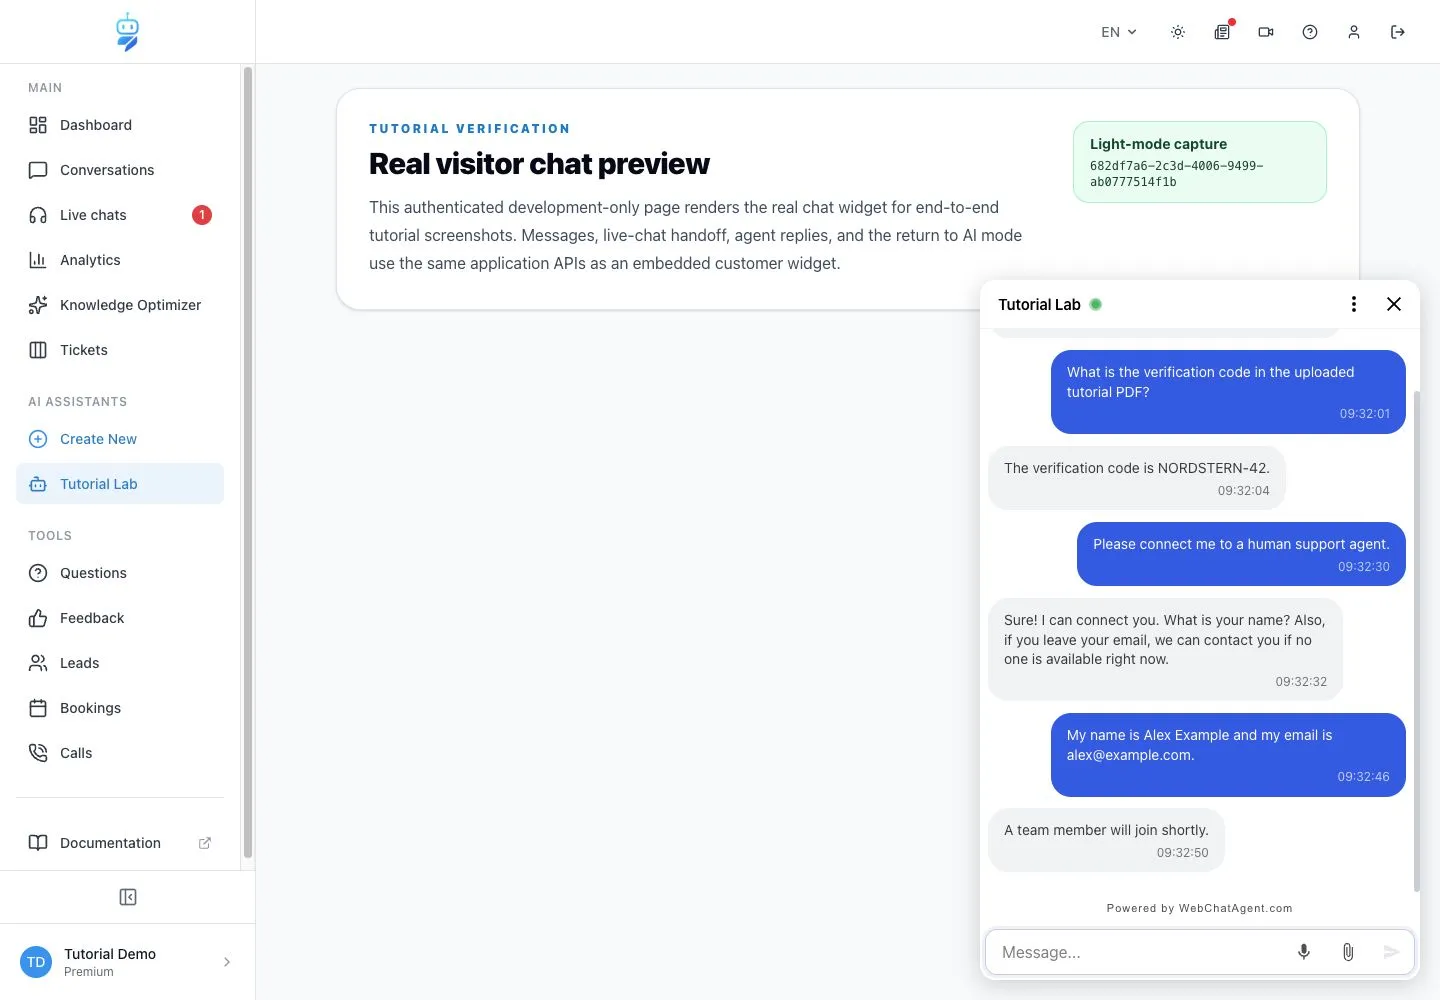Click the sidebar vertical scrollbar
This screenshot has height=1000, width=1440.
tap(248, 462)
